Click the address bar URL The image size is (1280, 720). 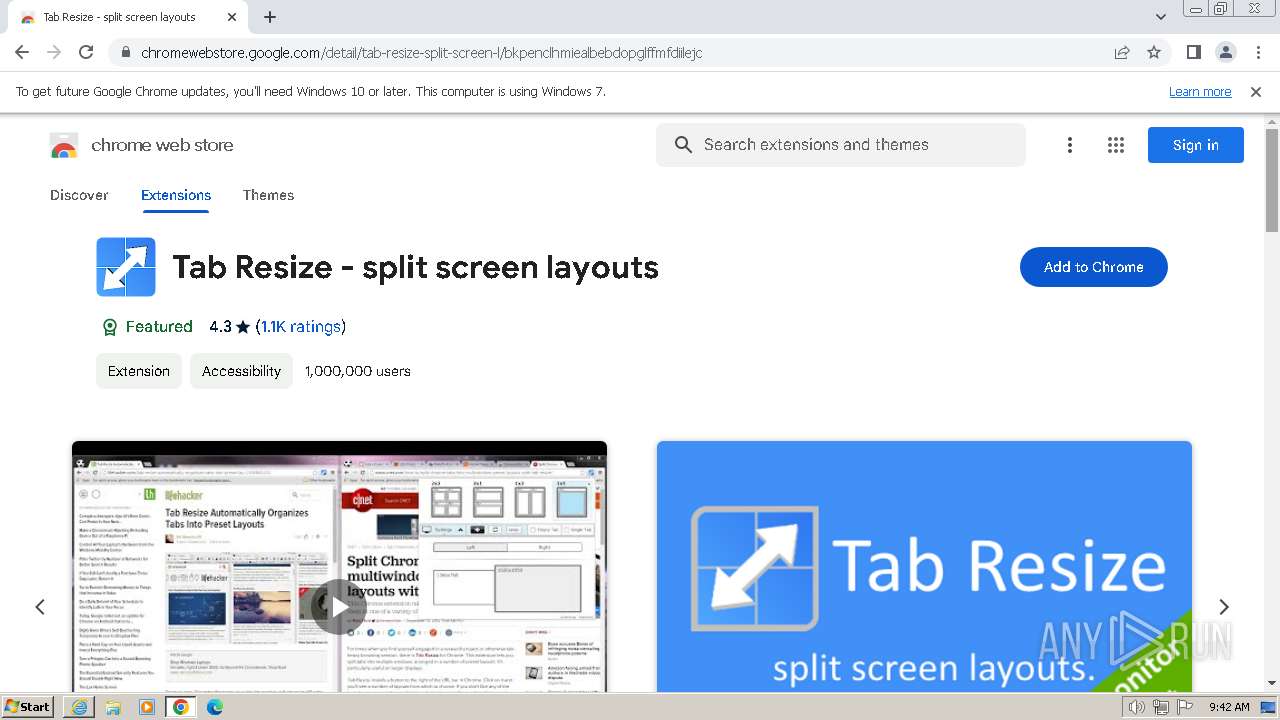coord(422,53)
